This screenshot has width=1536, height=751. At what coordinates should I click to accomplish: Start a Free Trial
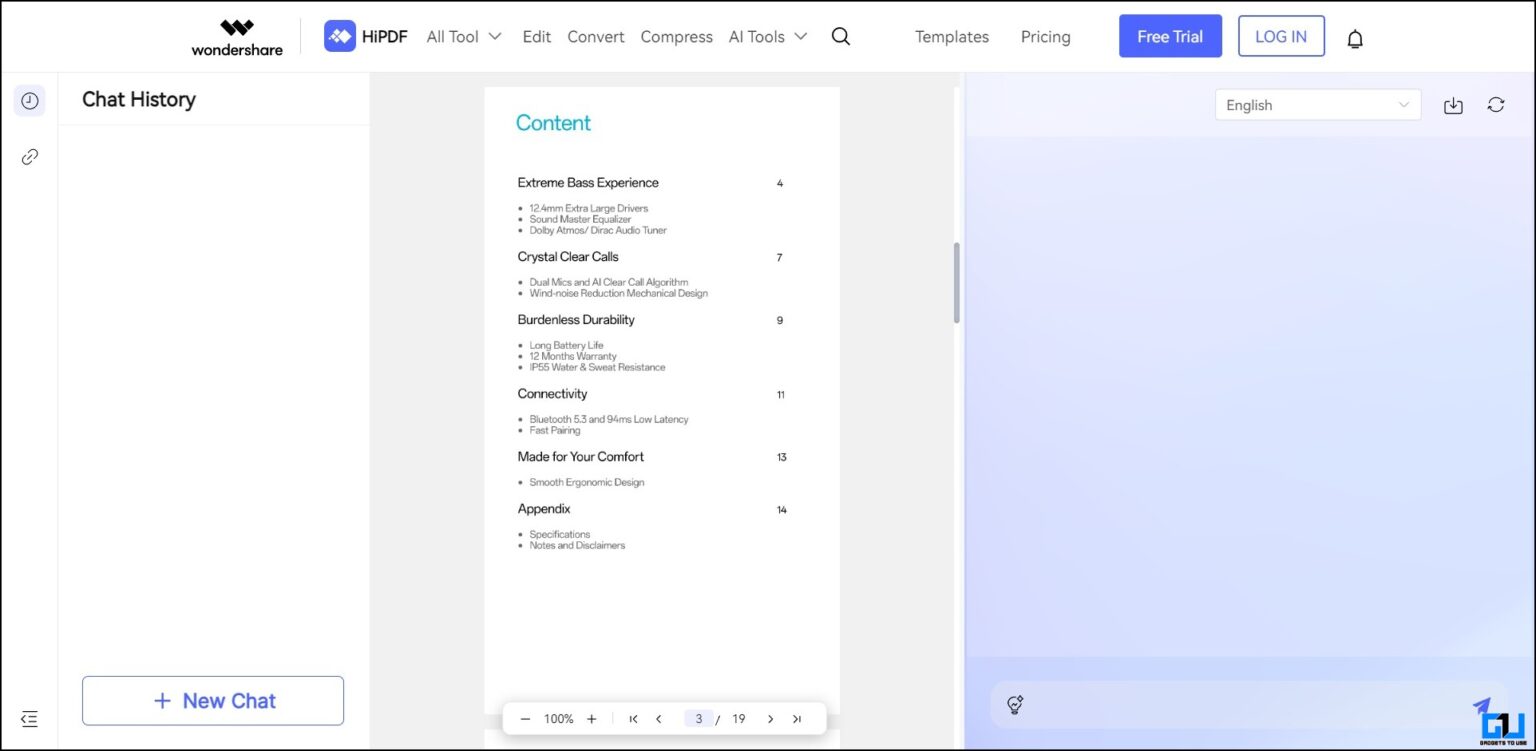point(1170,36)
